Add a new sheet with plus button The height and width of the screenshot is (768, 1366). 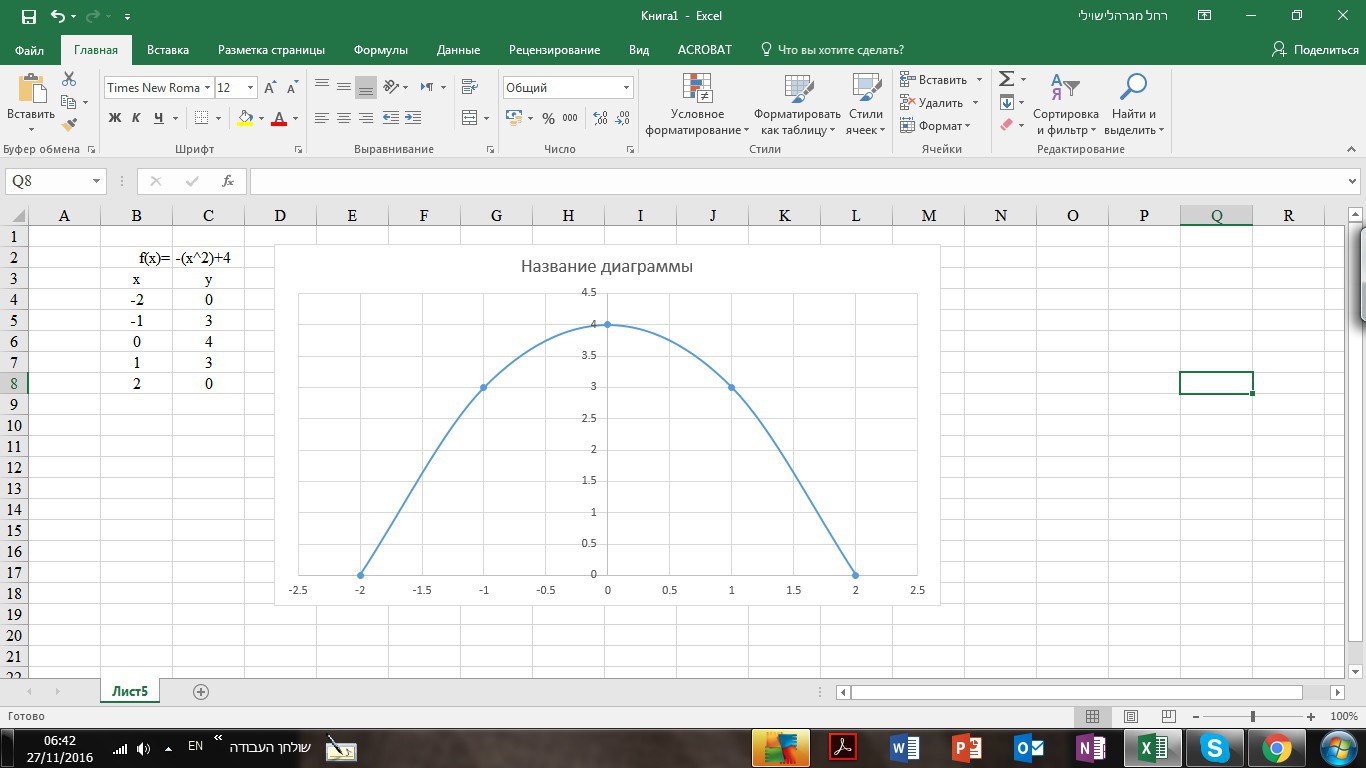(201, 691)
